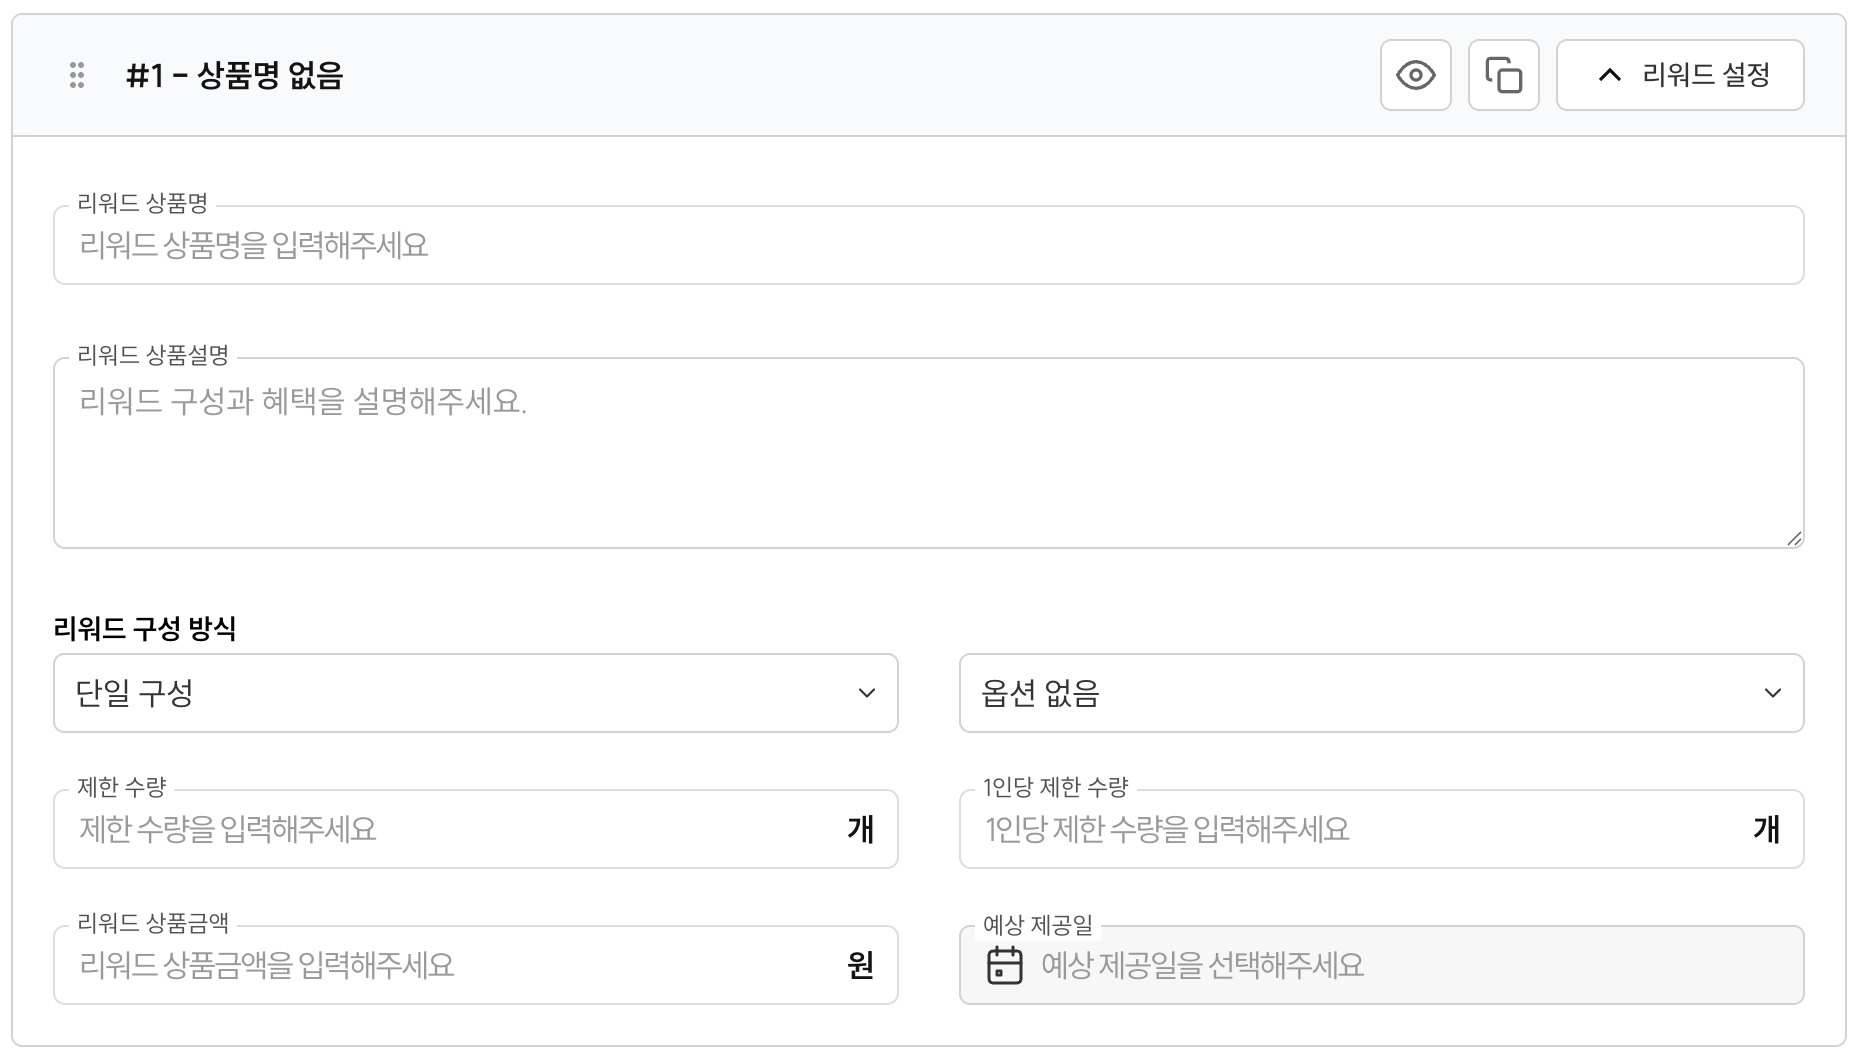Open the 예상 제공일 date picker field

pyautogui.click(x=1400, y=965)
